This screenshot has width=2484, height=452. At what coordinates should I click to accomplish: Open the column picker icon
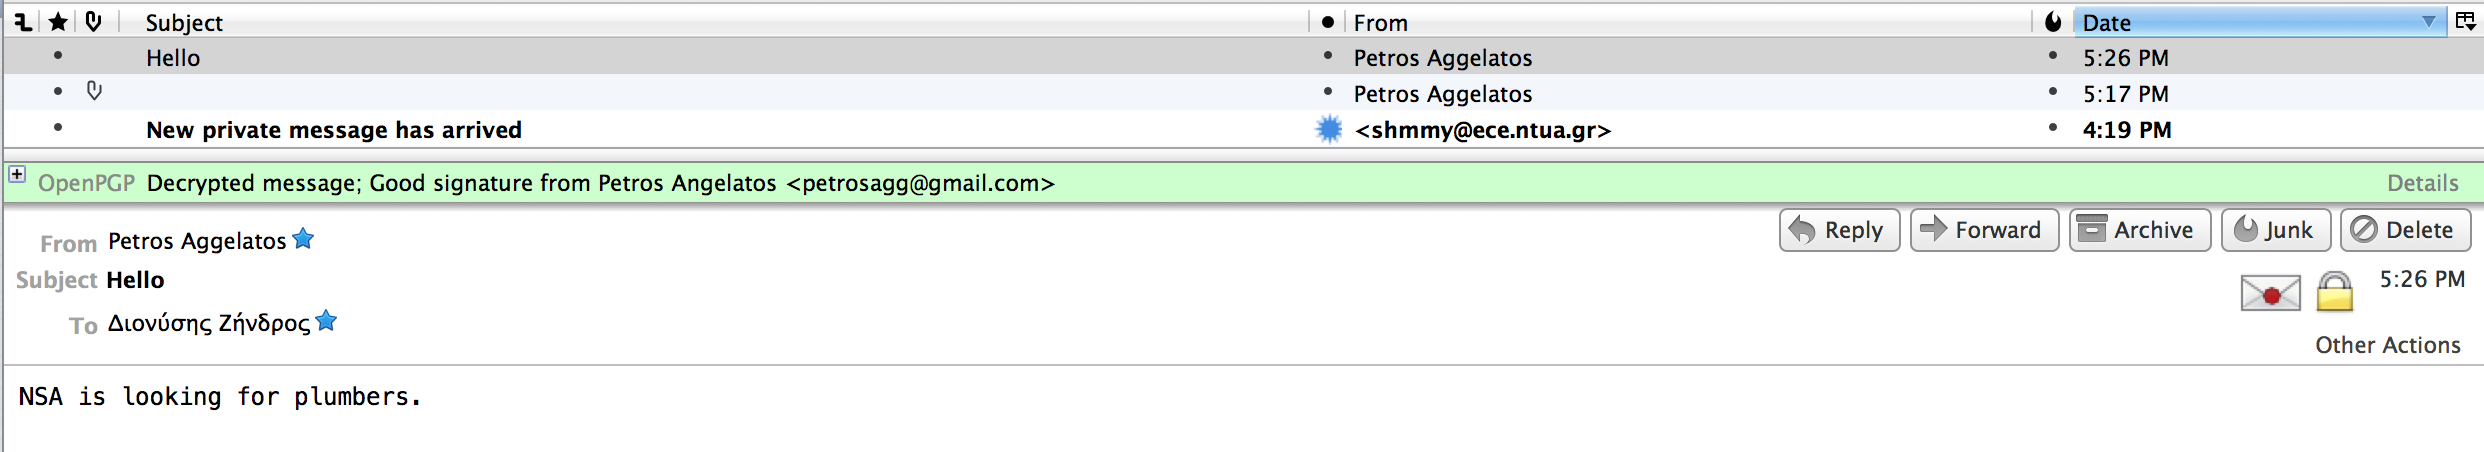pos(2465,21)
